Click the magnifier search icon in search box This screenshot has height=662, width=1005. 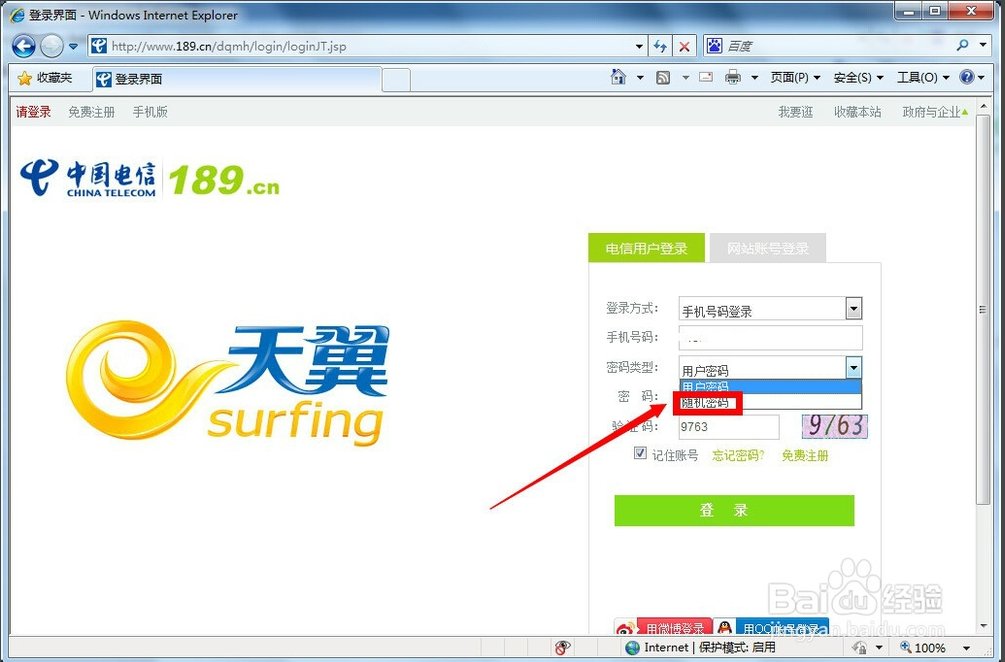[962, 46]
